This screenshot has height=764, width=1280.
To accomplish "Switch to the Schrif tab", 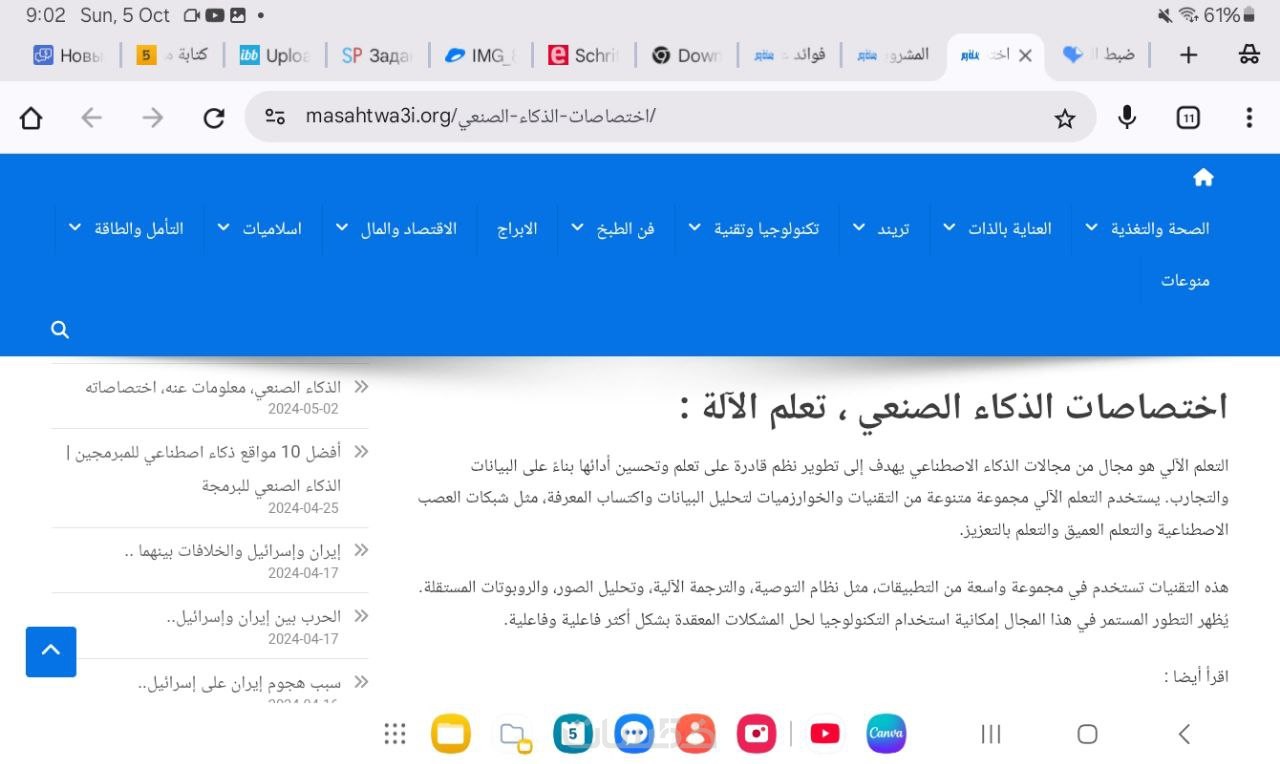I will (x=583, y=56).
